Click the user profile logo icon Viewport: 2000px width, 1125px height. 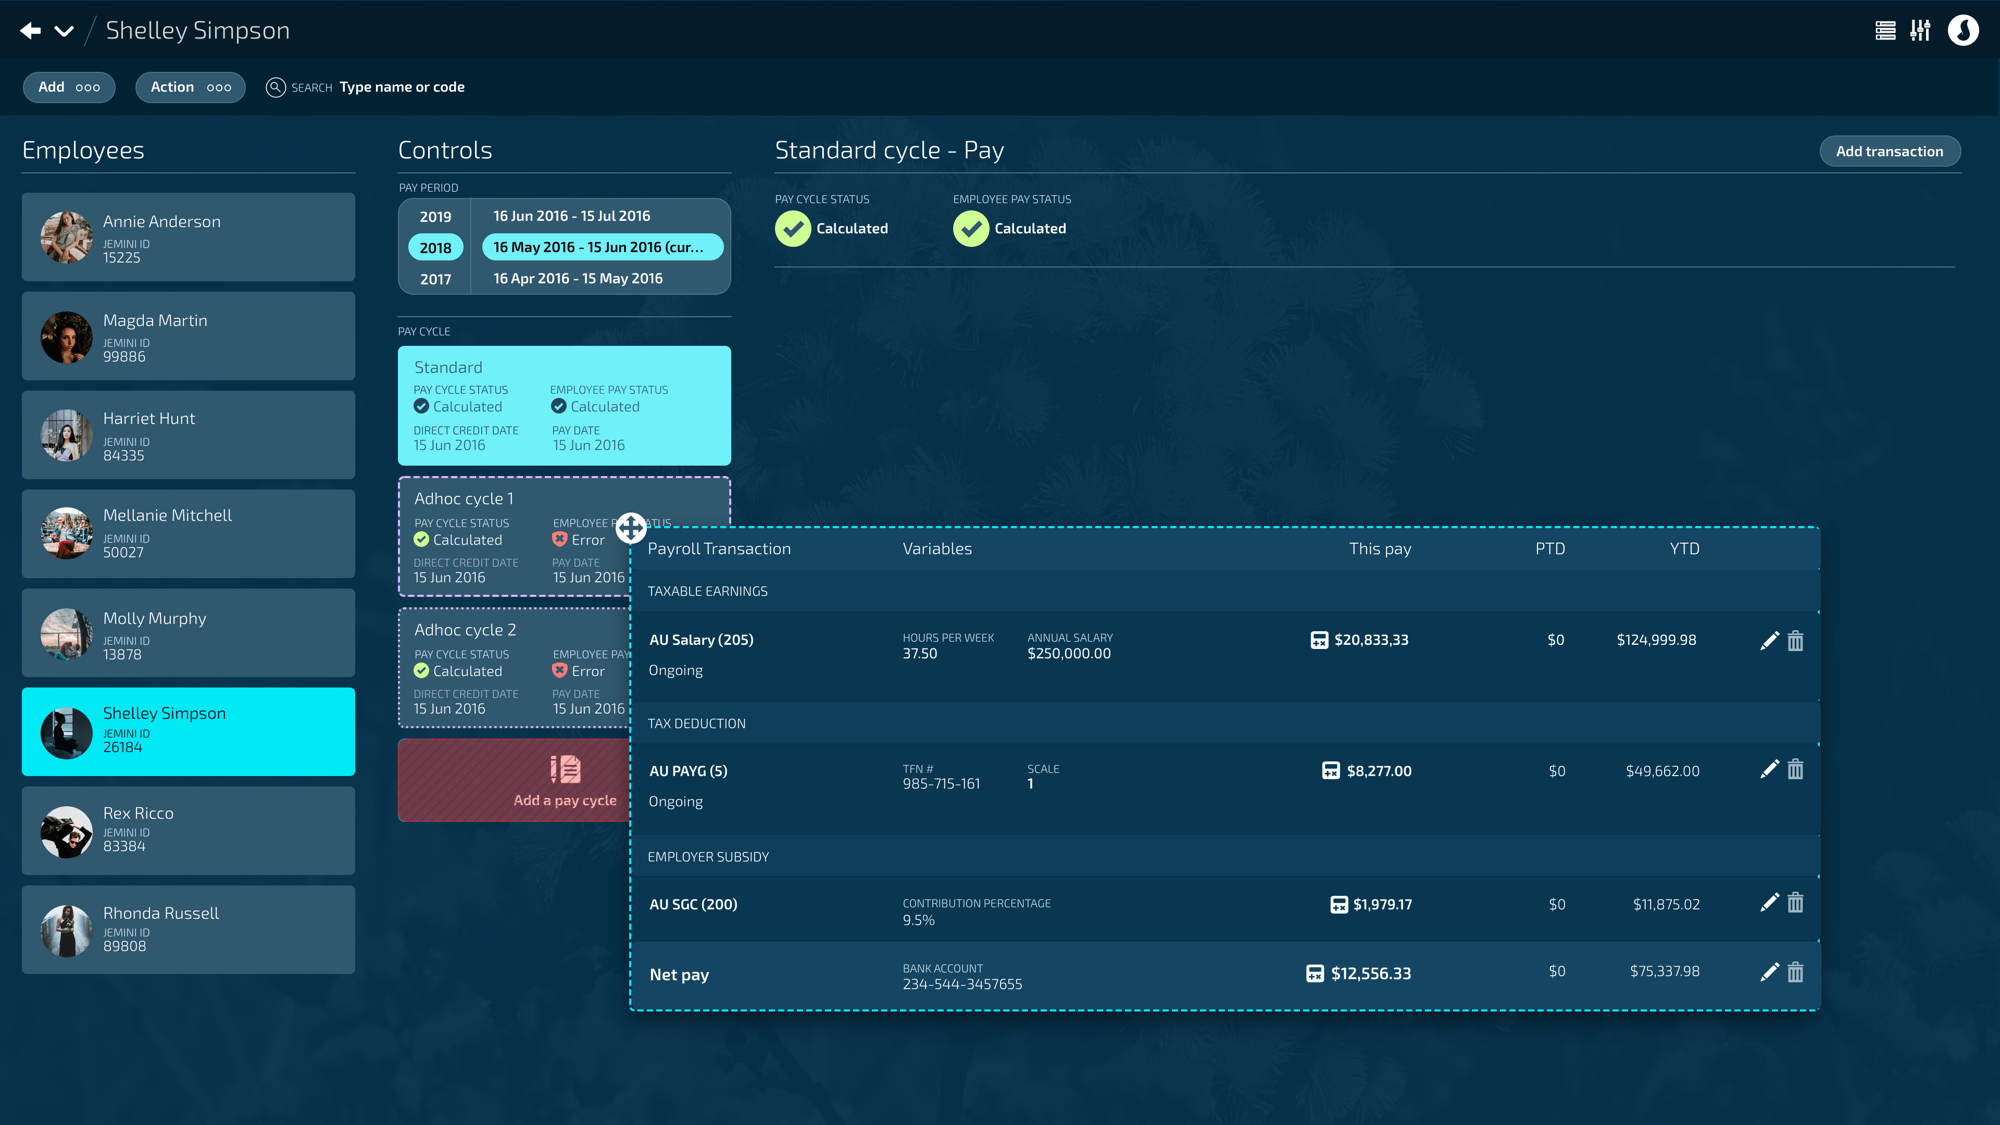pos(1963,31)
